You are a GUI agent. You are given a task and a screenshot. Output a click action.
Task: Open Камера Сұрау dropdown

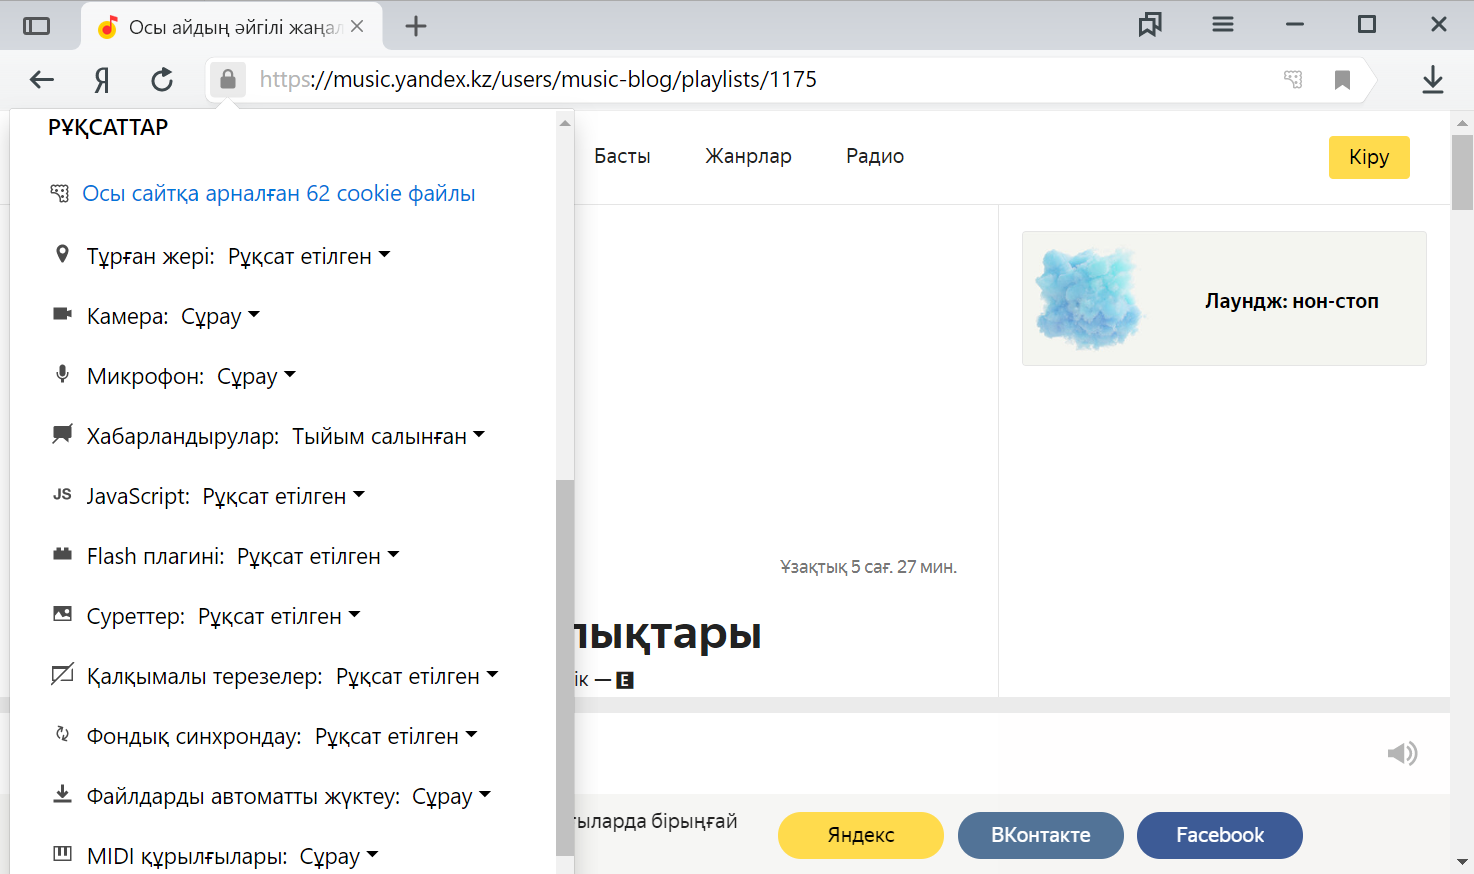coord(220,316)
